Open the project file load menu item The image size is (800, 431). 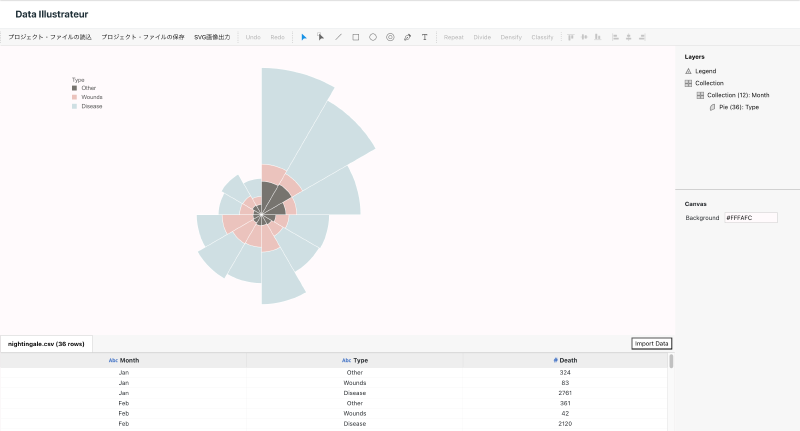50,37
